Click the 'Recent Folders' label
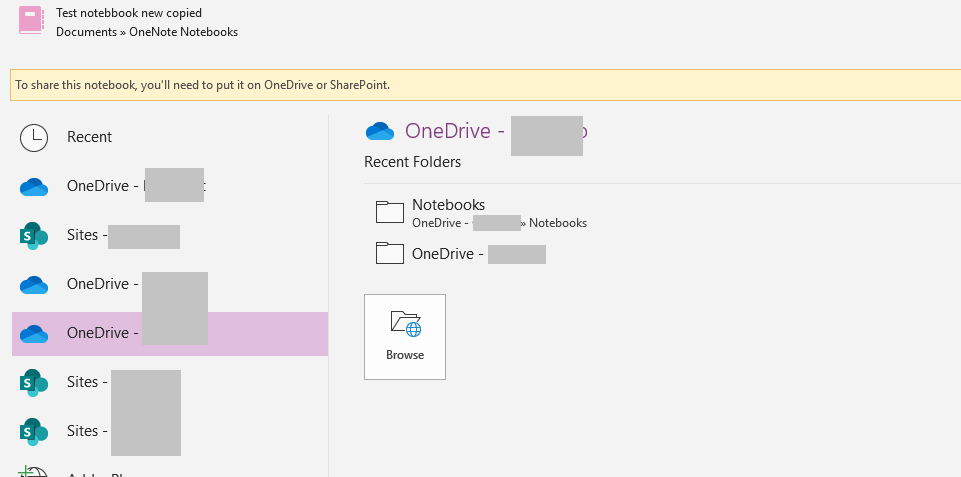This screenshot has height=477, width=961. pyautogui.click(x=412, y=162)
